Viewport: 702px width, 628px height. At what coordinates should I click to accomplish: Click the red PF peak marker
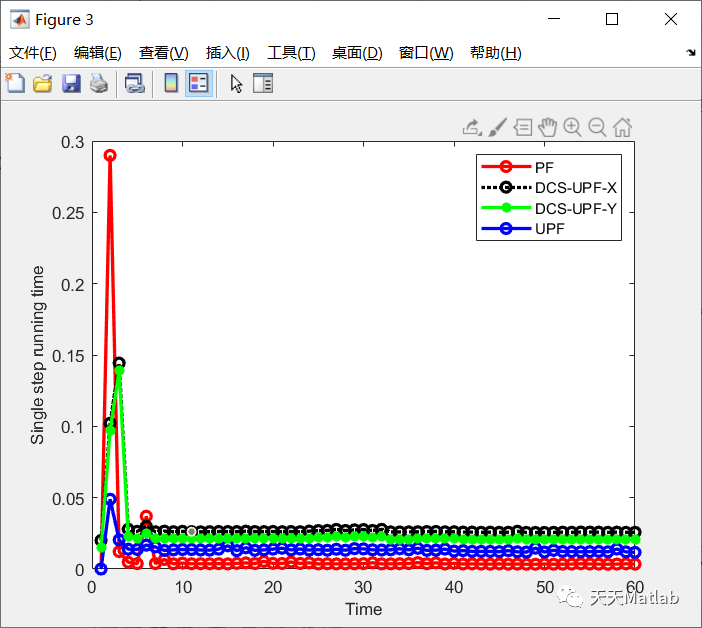(110, 155)
